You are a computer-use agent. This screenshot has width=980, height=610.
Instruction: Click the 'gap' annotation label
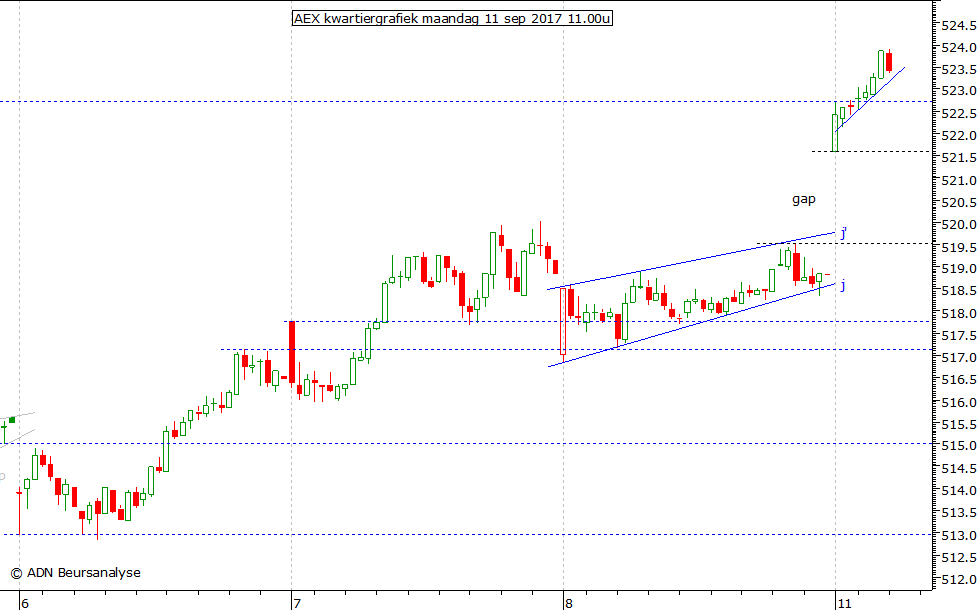point(803,199)
